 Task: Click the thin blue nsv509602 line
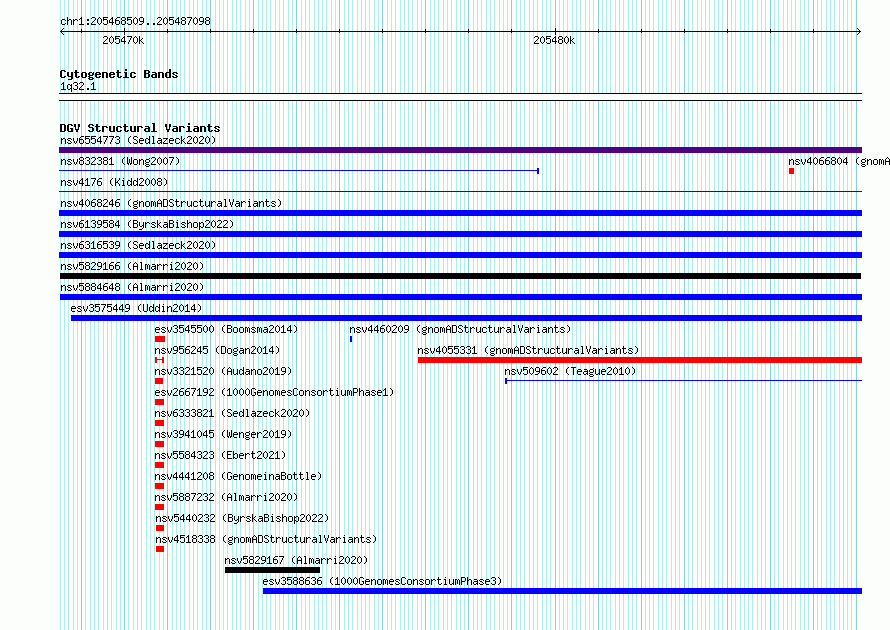(683, 381)
